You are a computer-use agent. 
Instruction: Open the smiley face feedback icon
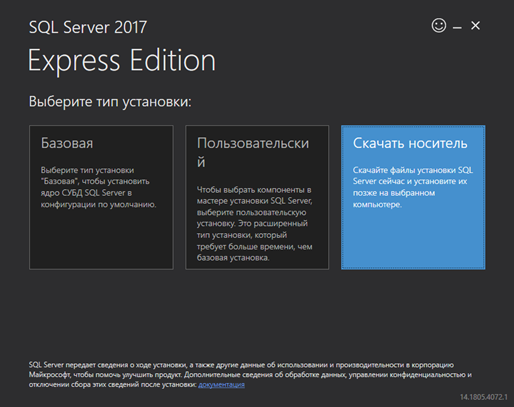tap(439, 25)
